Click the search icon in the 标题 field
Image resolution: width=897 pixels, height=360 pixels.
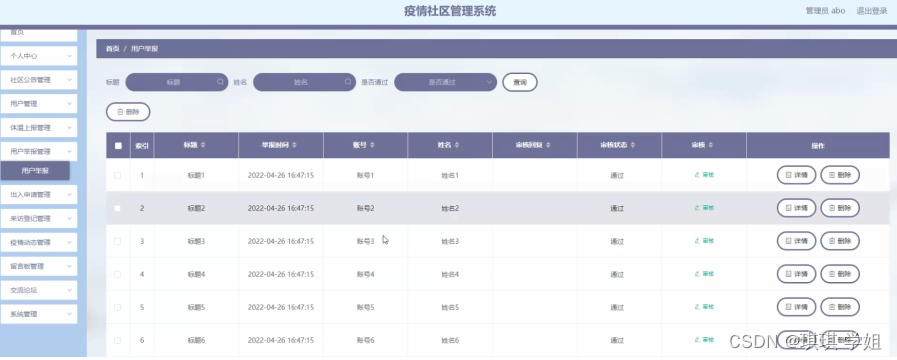(x=220, y=82)
